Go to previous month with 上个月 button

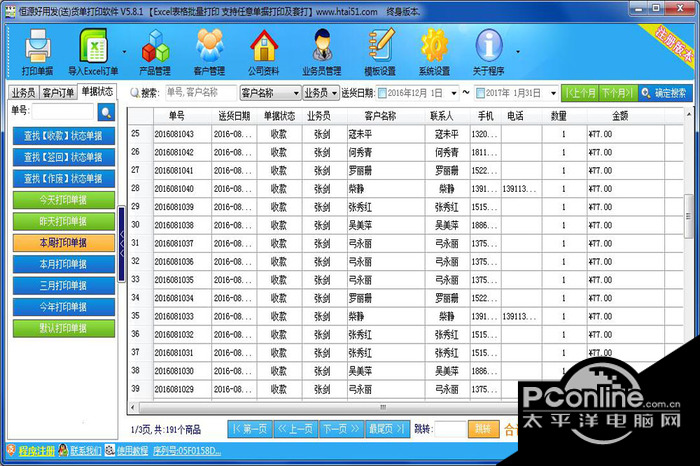[580, 93]
